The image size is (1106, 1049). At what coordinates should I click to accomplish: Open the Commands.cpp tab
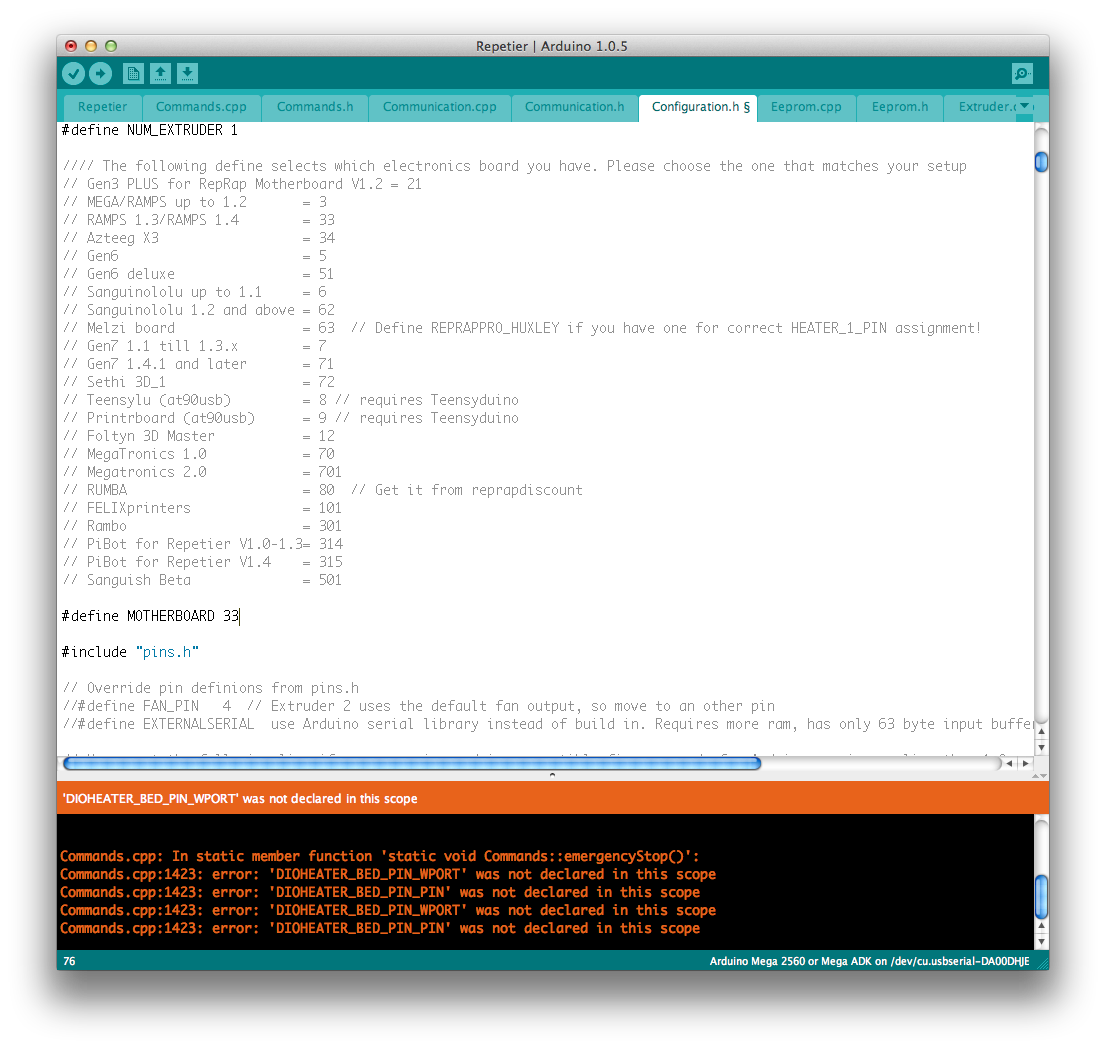click(201, 107)
